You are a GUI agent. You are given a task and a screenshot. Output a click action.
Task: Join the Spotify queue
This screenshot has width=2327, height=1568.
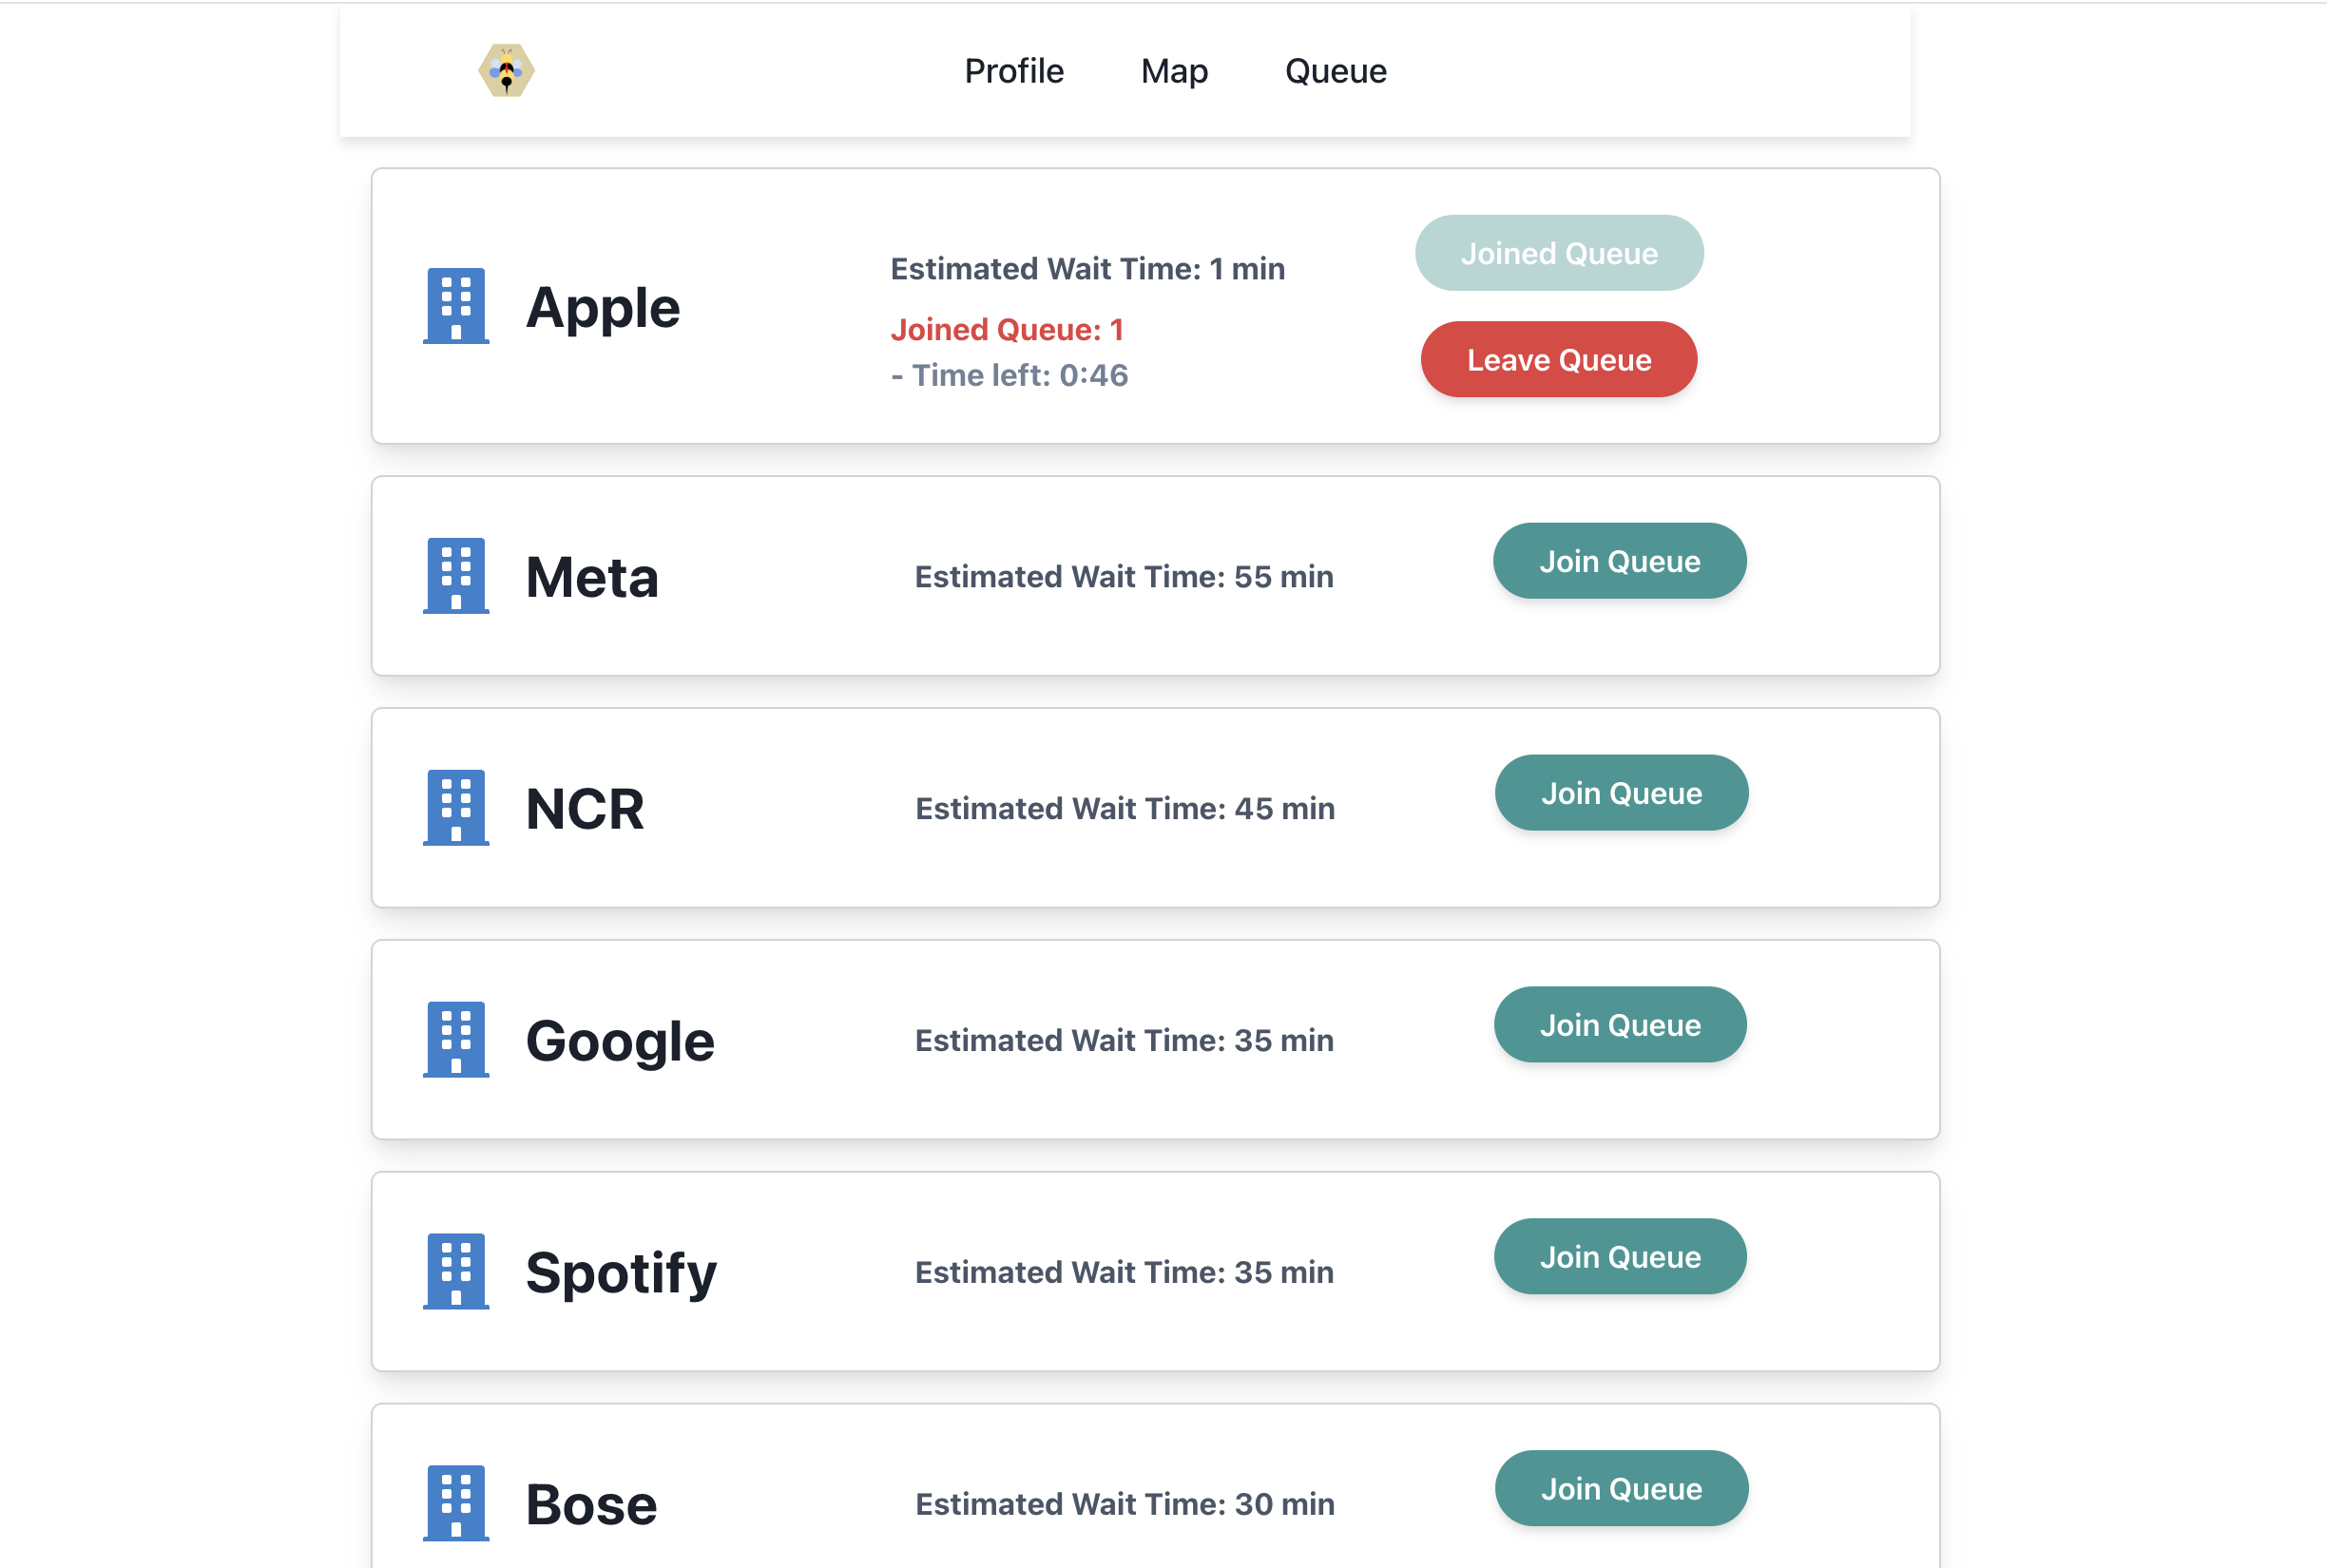(x=1619, y=1257)
